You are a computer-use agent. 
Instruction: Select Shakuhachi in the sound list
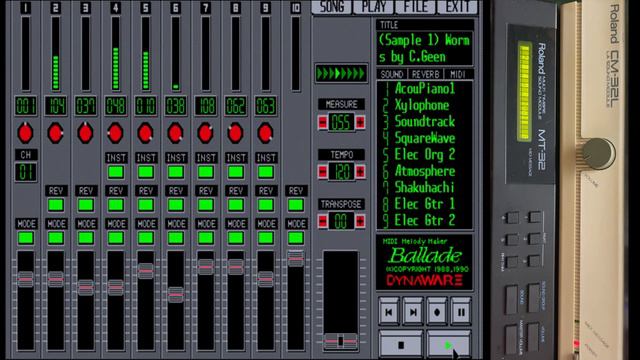point(424,187)
